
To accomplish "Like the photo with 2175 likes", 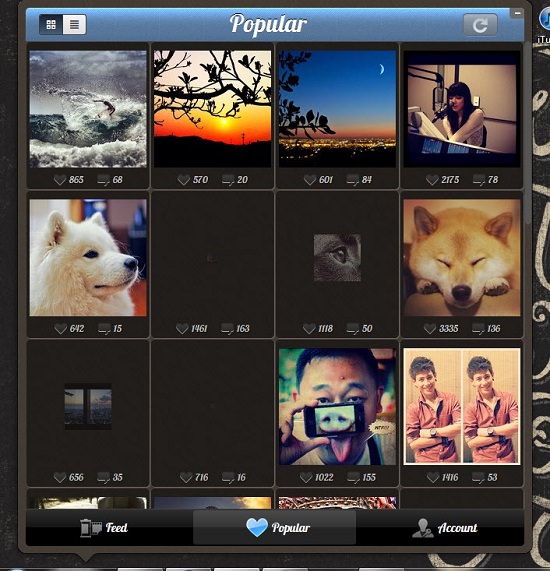I will point(432,180).
